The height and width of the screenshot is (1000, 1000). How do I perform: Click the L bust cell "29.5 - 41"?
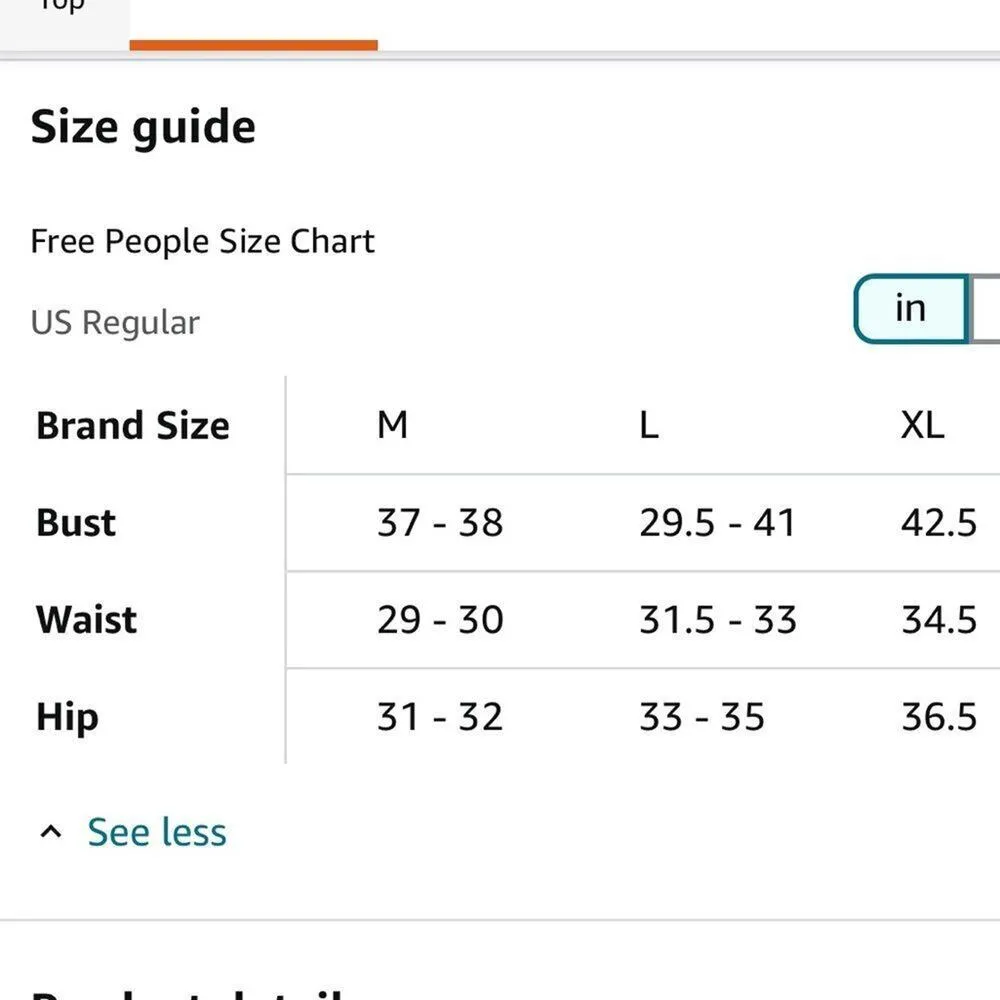point(717,523)
